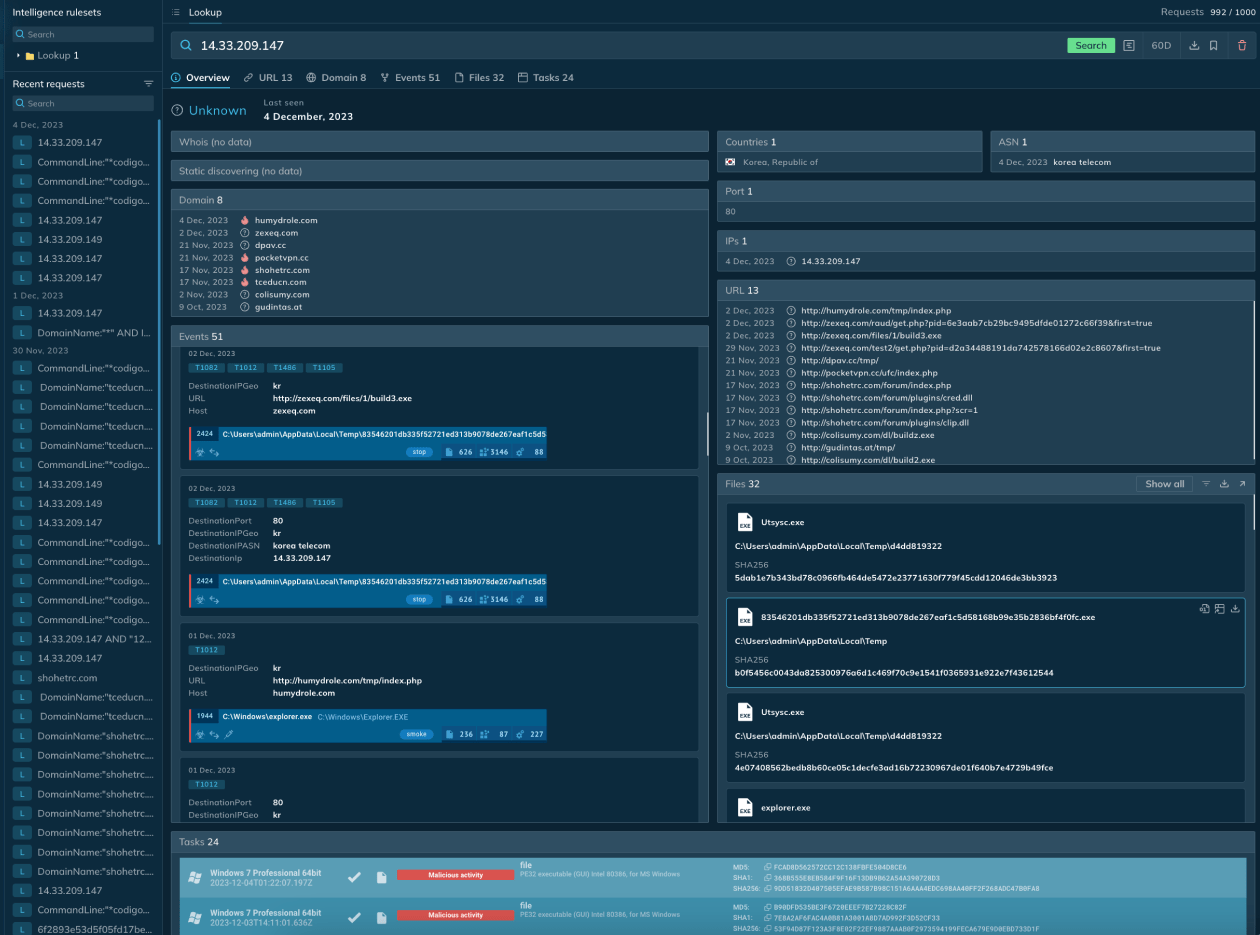Switch to the Events 51 tab

pos(410,78)
